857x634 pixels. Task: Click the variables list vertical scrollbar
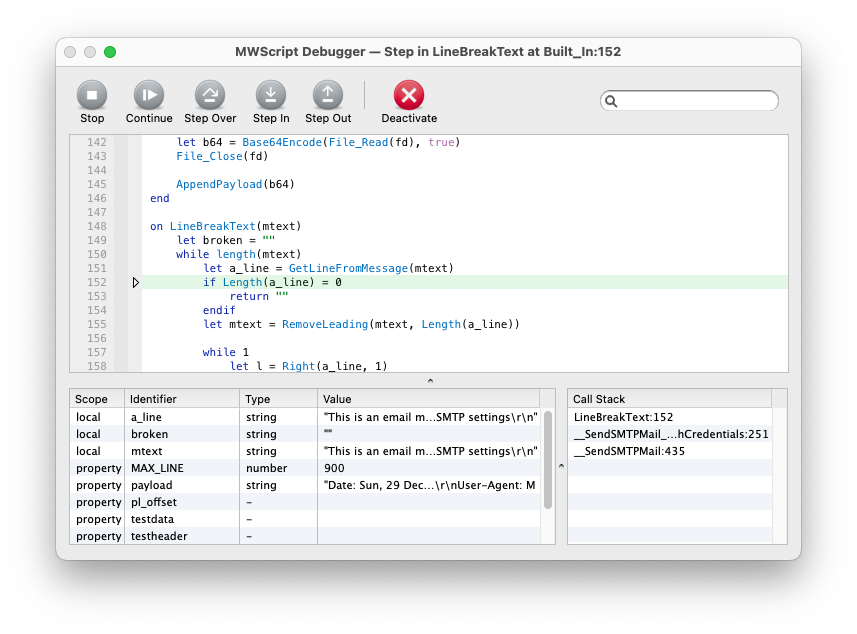pyautogui.click(x=548, y=460)
